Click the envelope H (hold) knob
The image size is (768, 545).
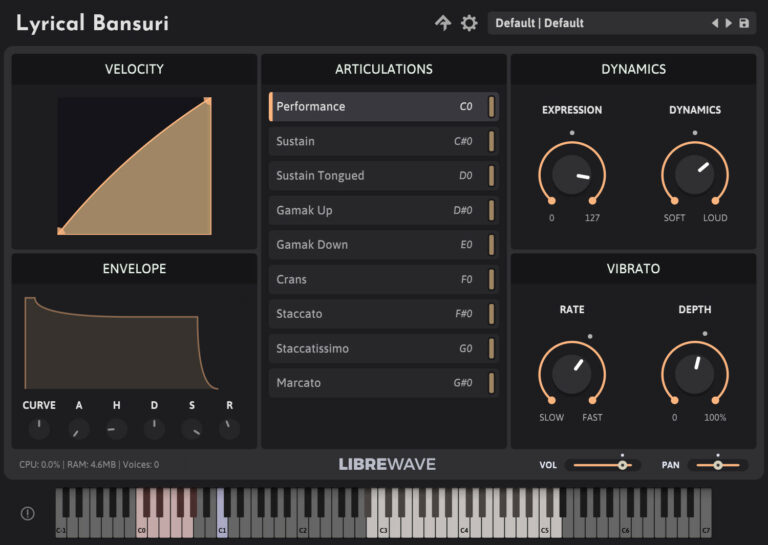tap(116, 428)
